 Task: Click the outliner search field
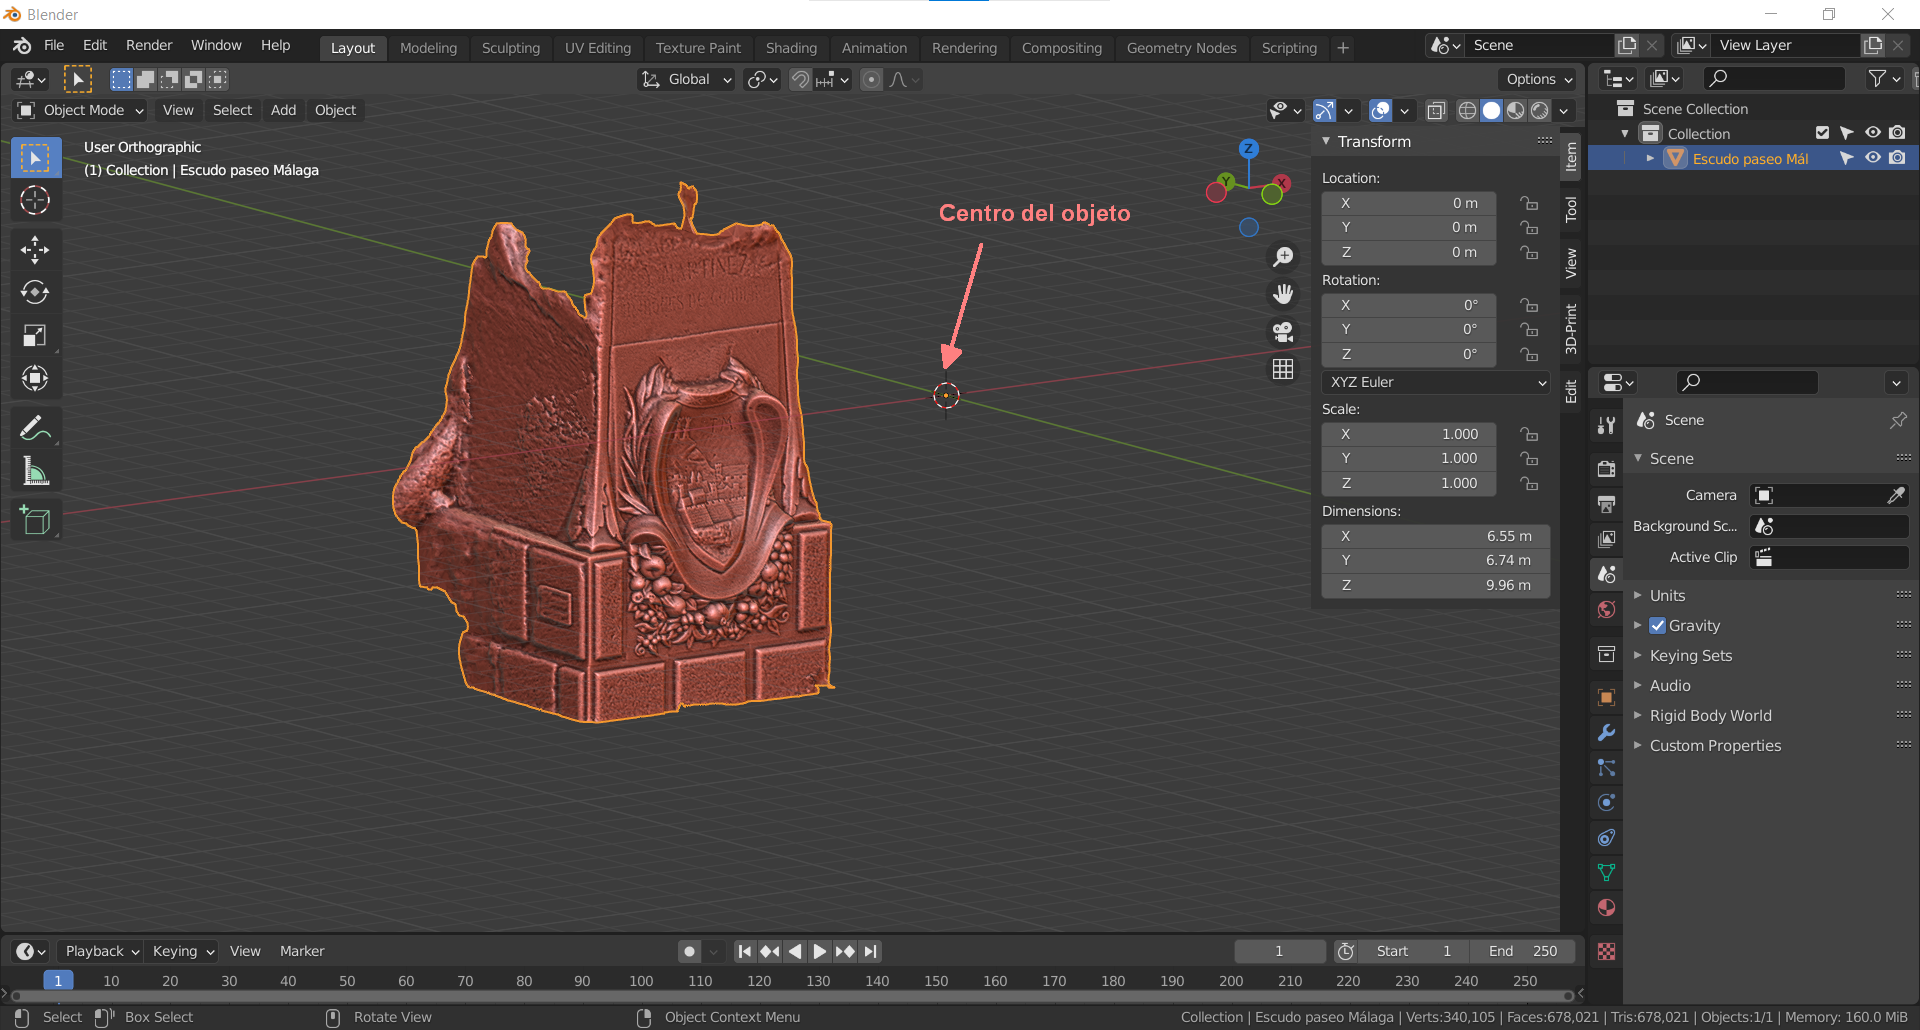tap(1775, 79)
